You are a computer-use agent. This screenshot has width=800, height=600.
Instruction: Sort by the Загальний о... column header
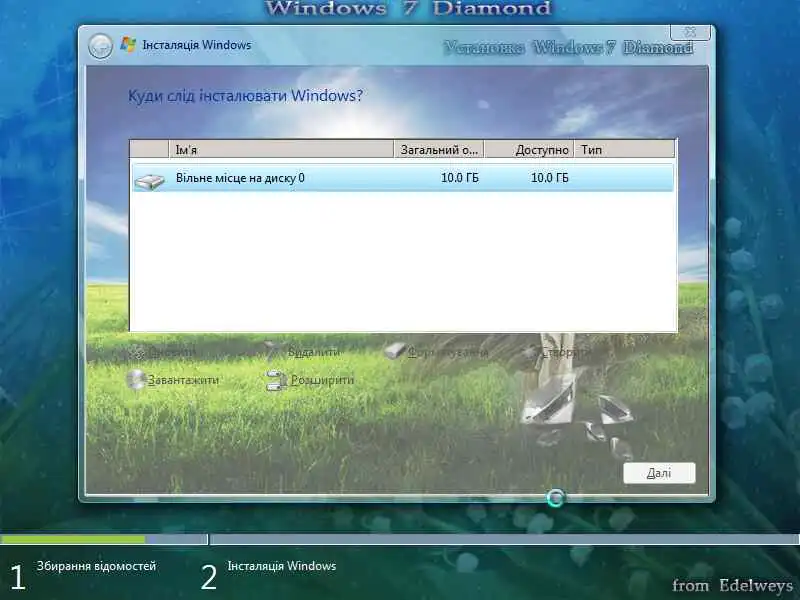(439, 149)
